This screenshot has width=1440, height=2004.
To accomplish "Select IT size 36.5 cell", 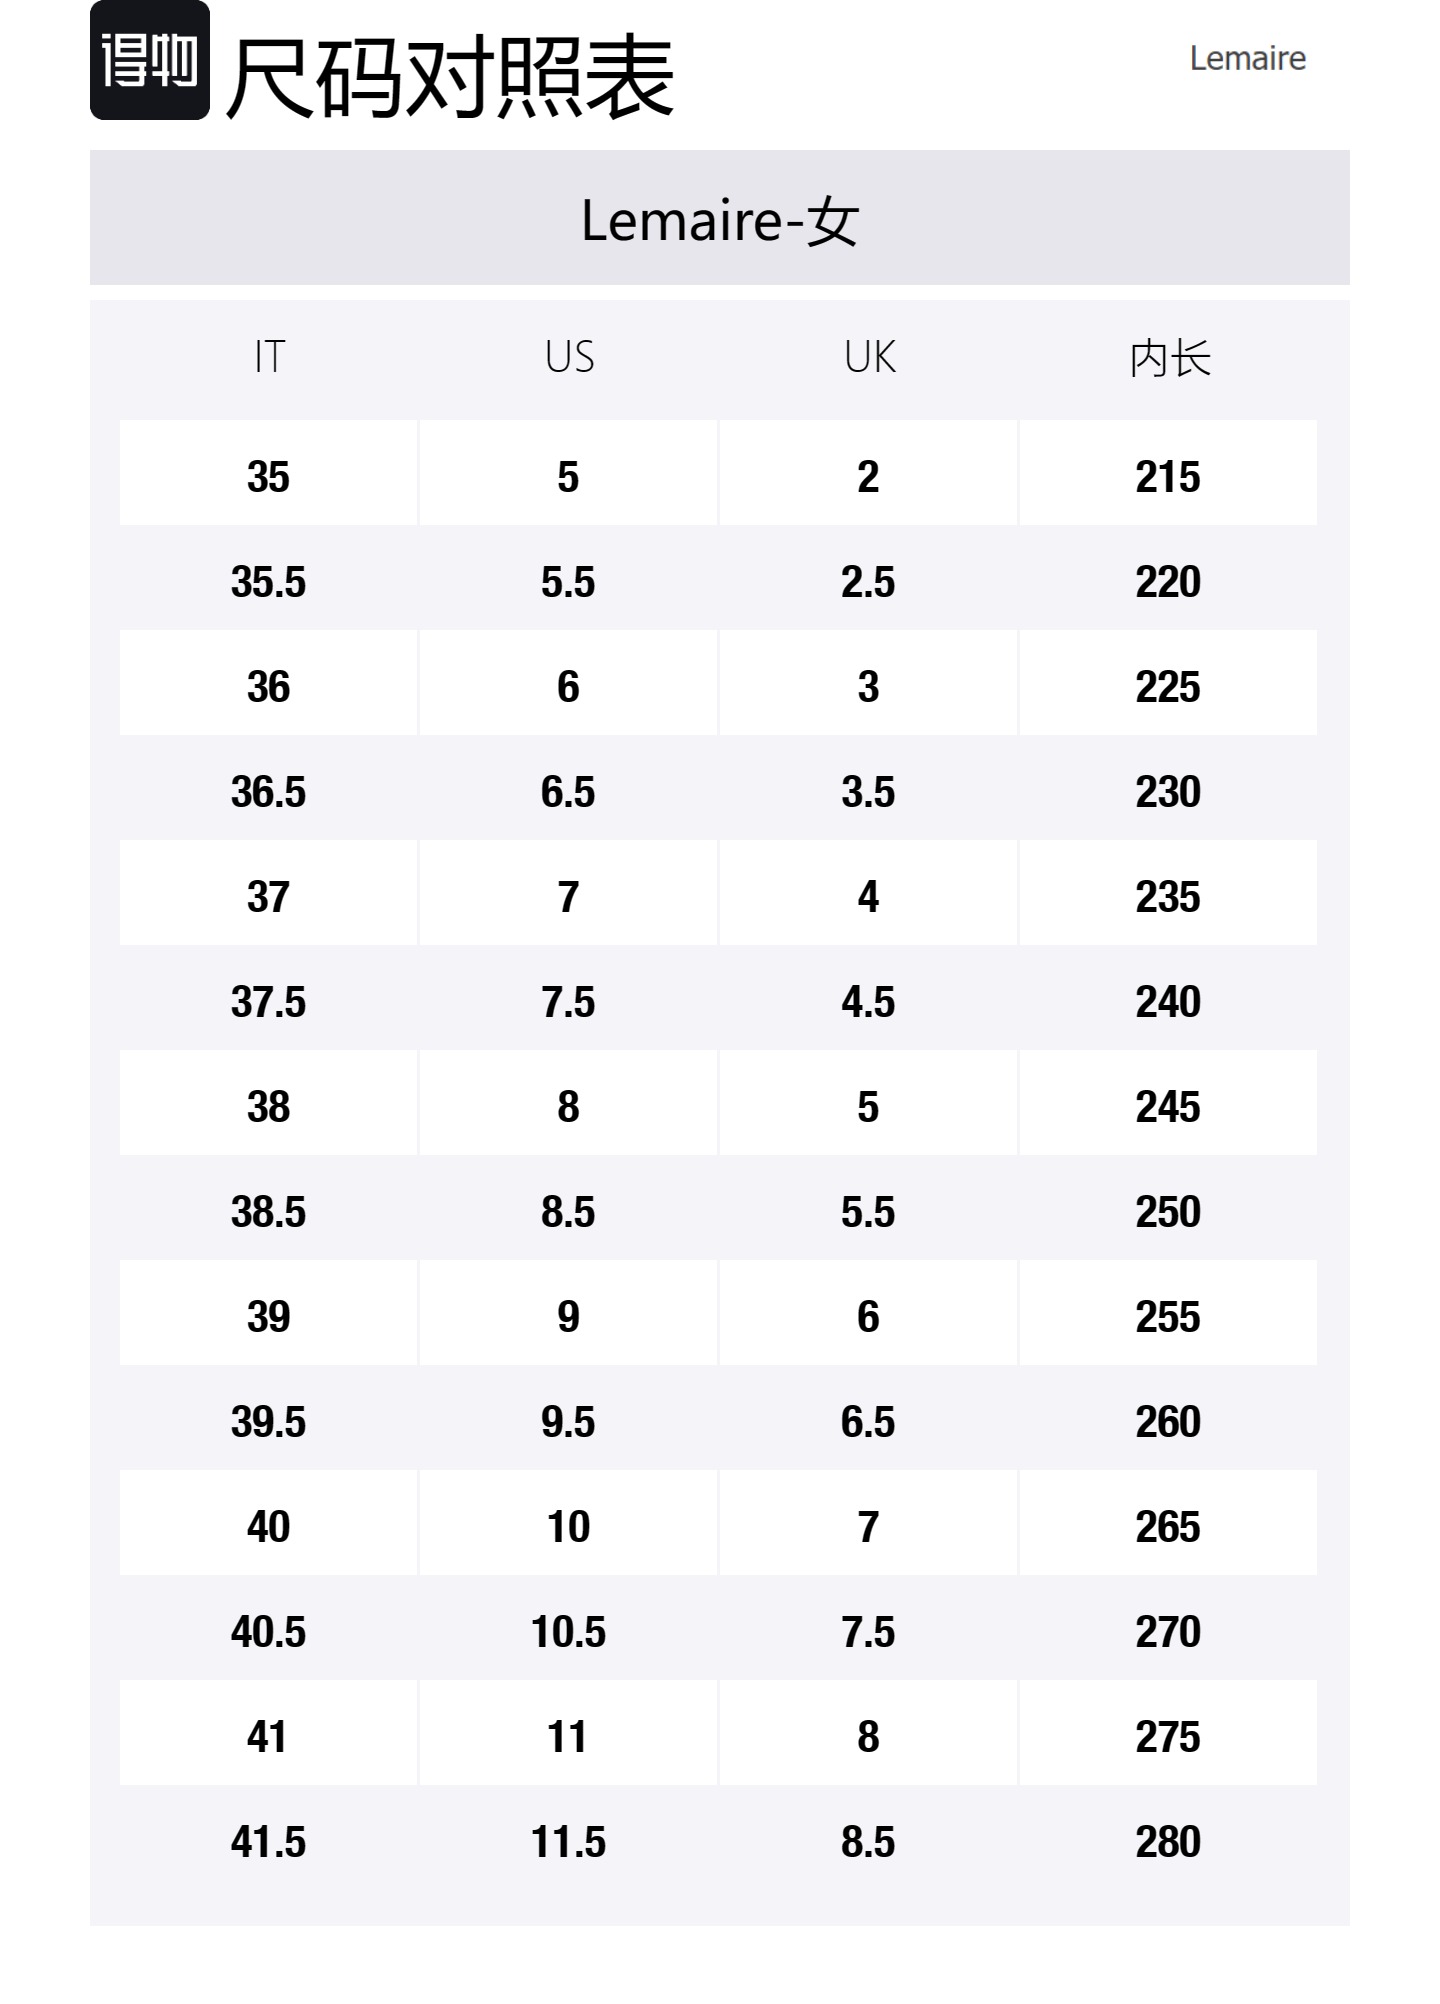I will (269, 791).
